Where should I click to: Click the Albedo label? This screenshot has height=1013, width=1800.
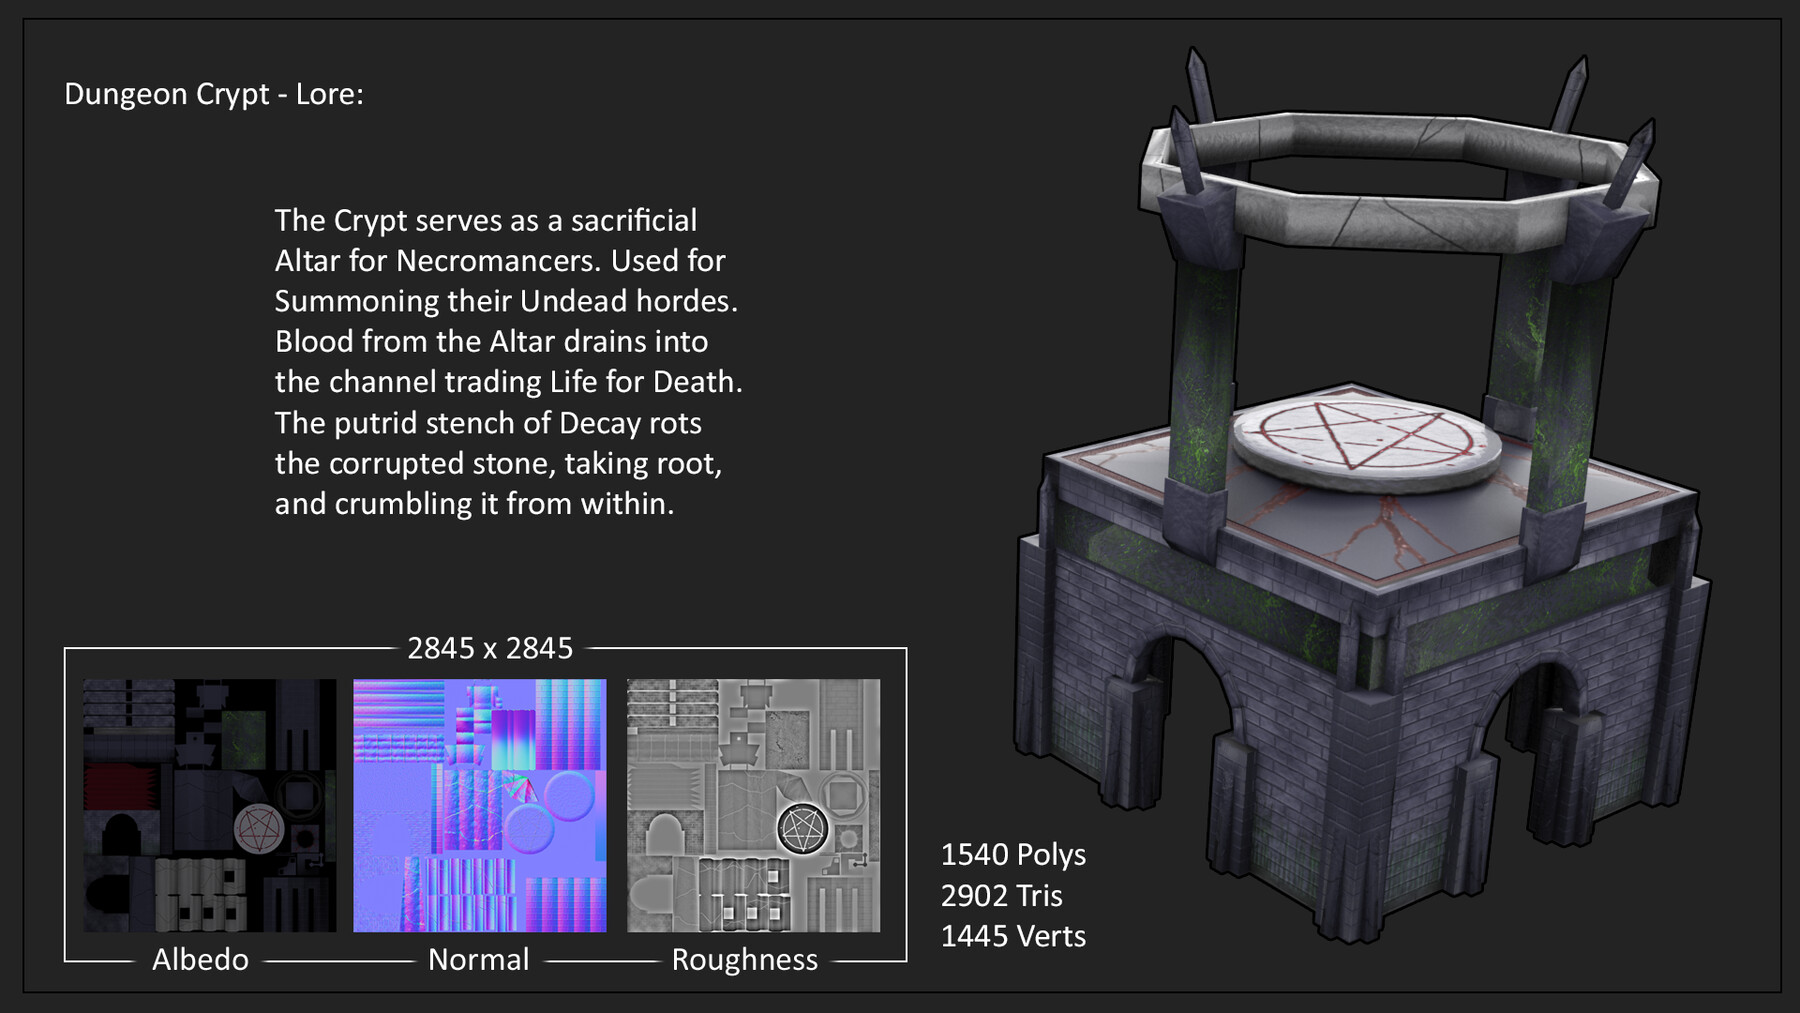pyautogui.click(x=200, y=960)
